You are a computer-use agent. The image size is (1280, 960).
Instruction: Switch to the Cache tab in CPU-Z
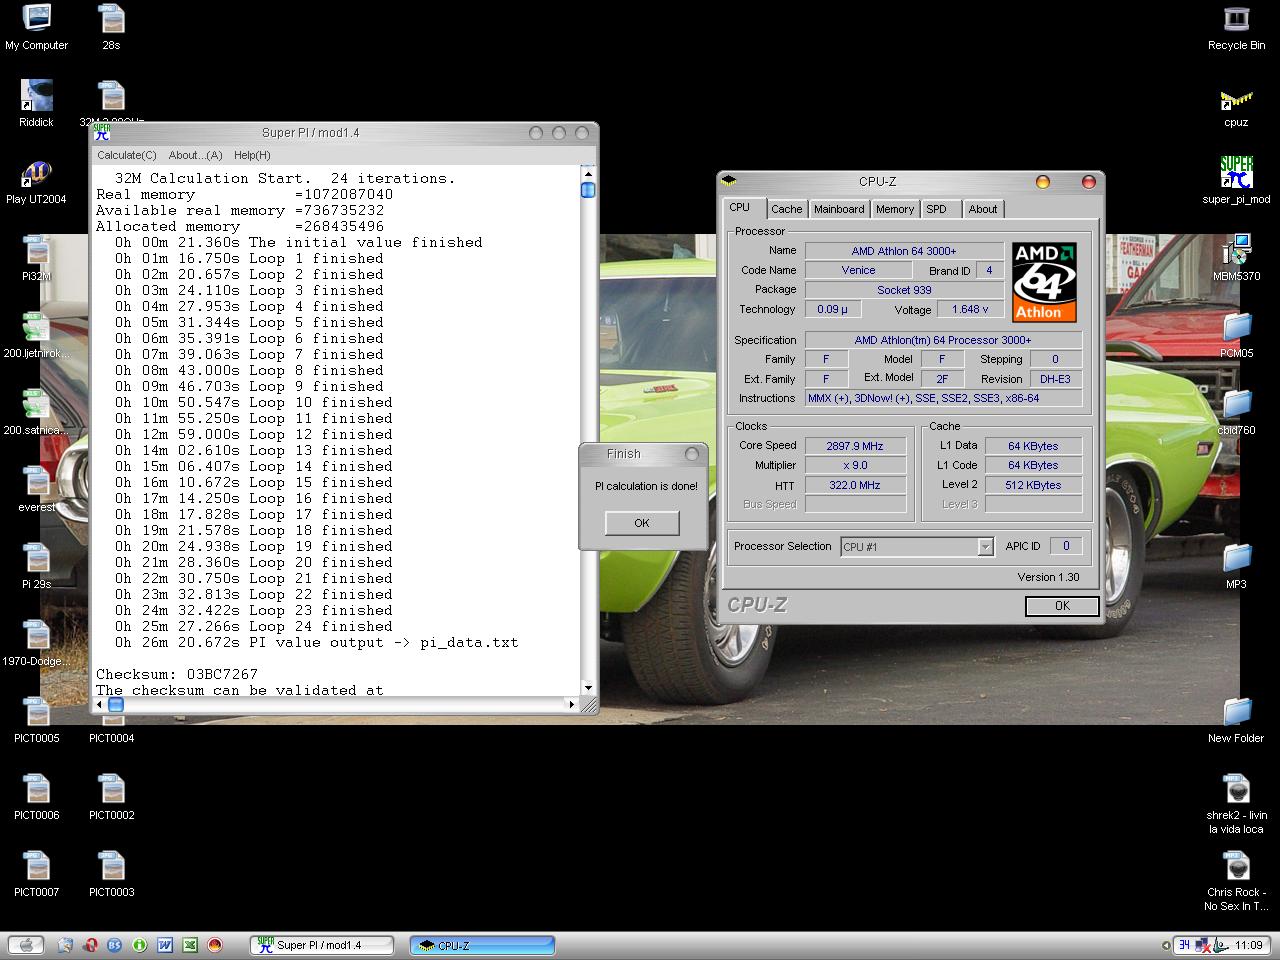[x=786, y=209]
